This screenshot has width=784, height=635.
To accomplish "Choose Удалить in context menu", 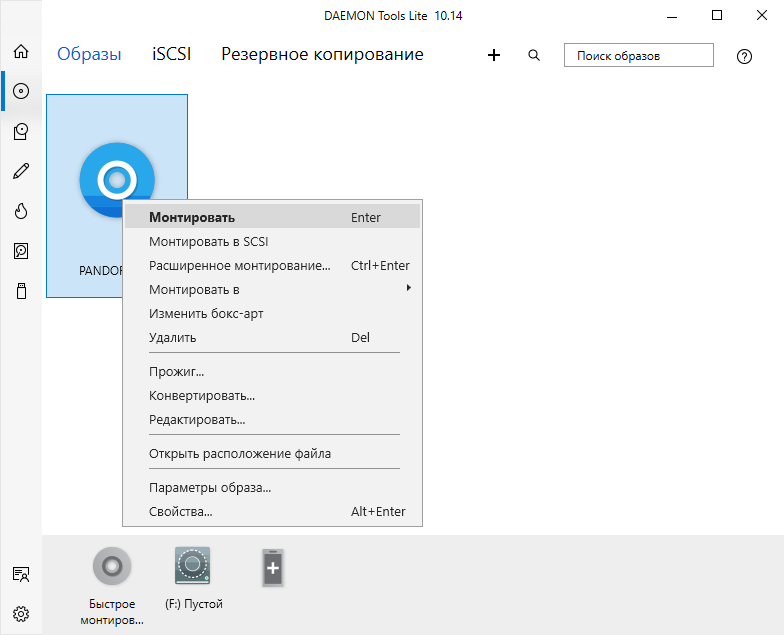I will 272,338.
